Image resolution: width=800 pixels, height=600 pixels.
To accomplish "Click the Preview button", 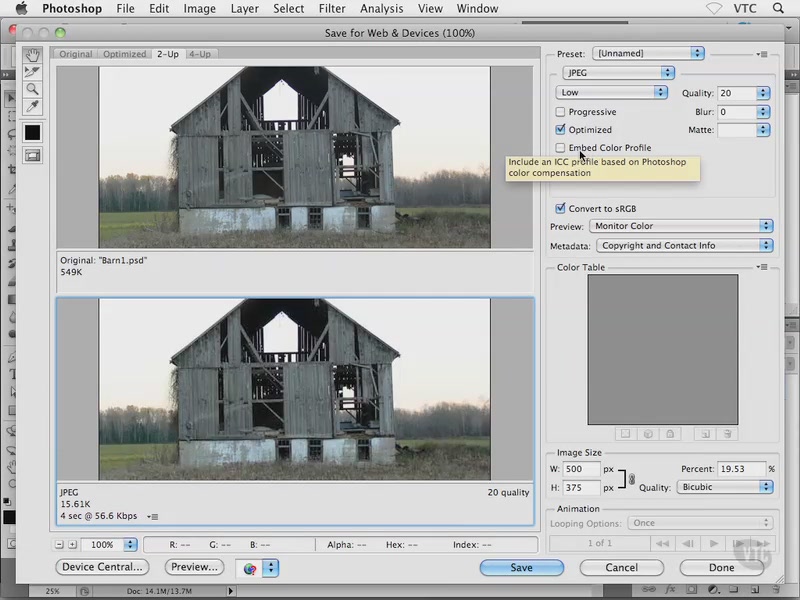I will 194,567.
